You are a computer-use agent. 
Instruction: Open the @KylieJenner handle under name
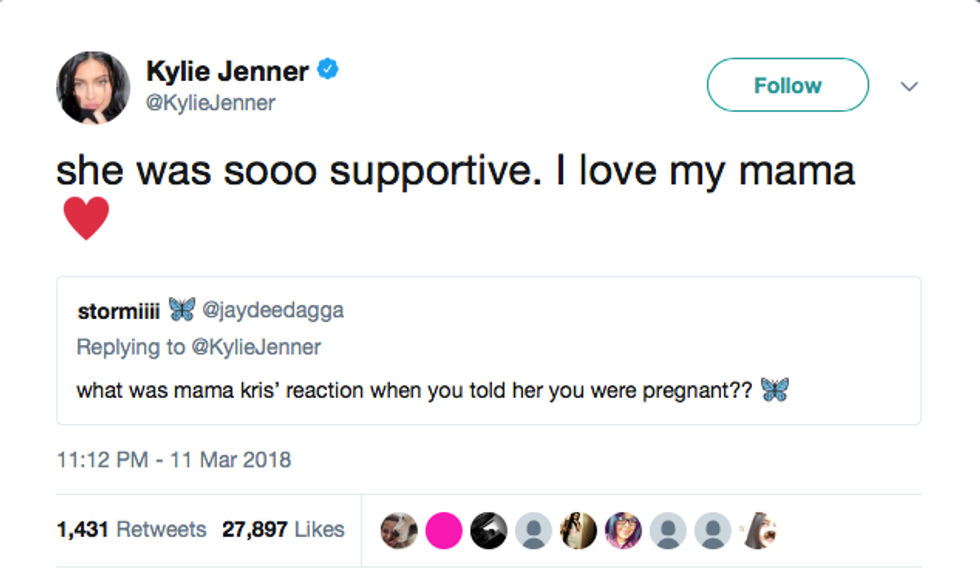[x=210, y=103]
